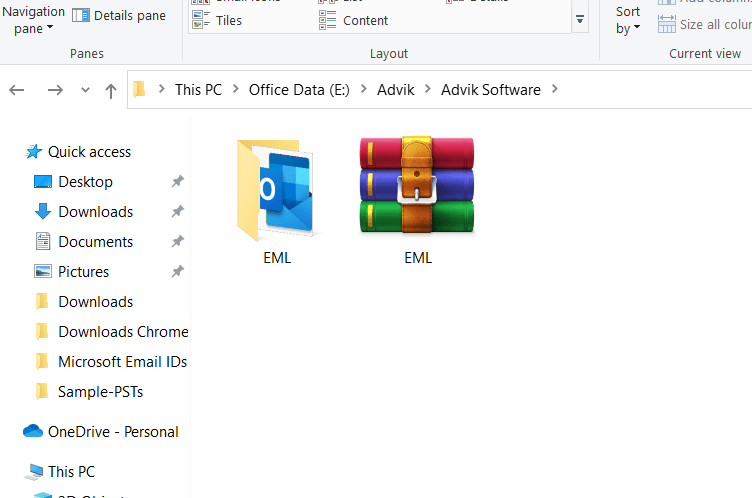752x498 pixels.
Task: Click Size all columns to fit
Action: [x=705, y=24]
